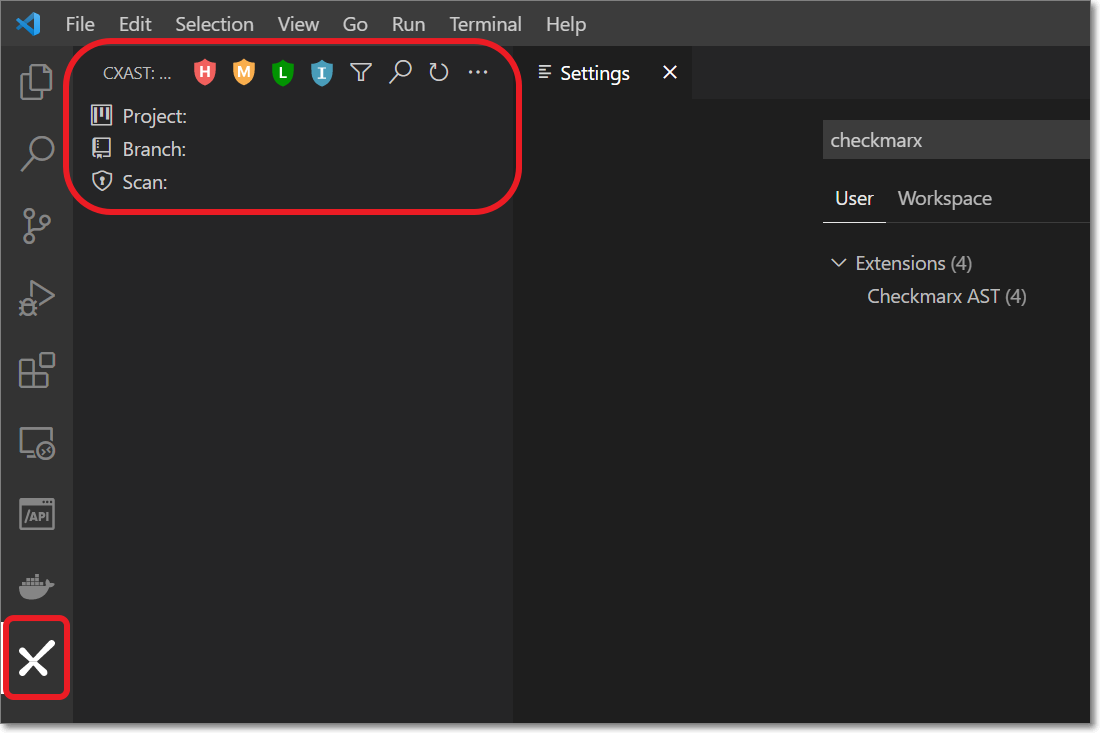Open the Docker view in activity bar

click(36, 586)
